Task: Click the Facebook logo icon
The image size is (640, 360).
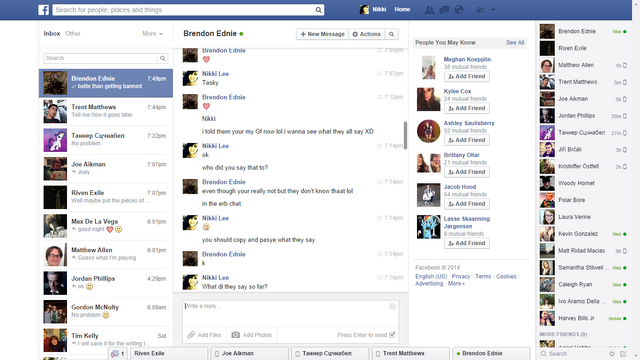Action: click(x=44, y=10)
